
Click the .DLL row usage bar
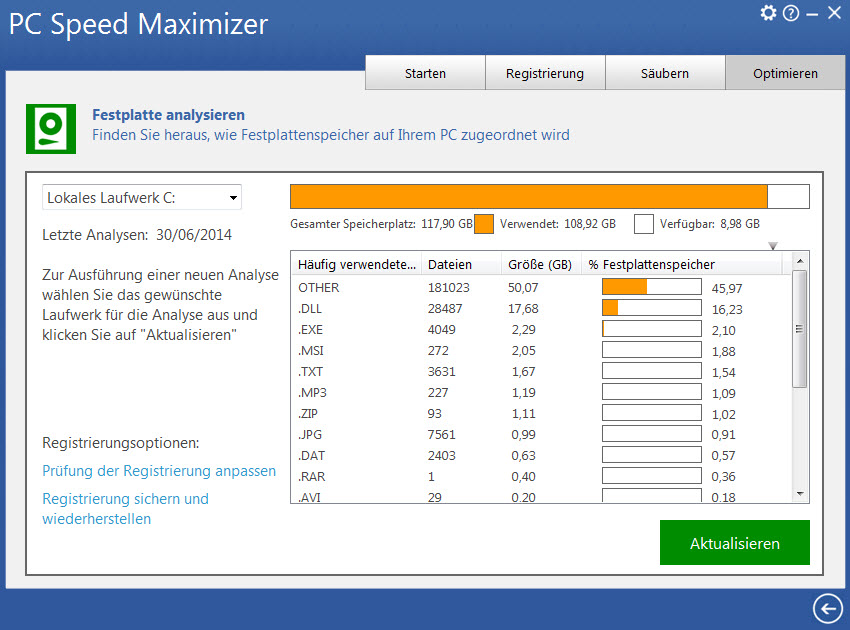pos(652,308)
